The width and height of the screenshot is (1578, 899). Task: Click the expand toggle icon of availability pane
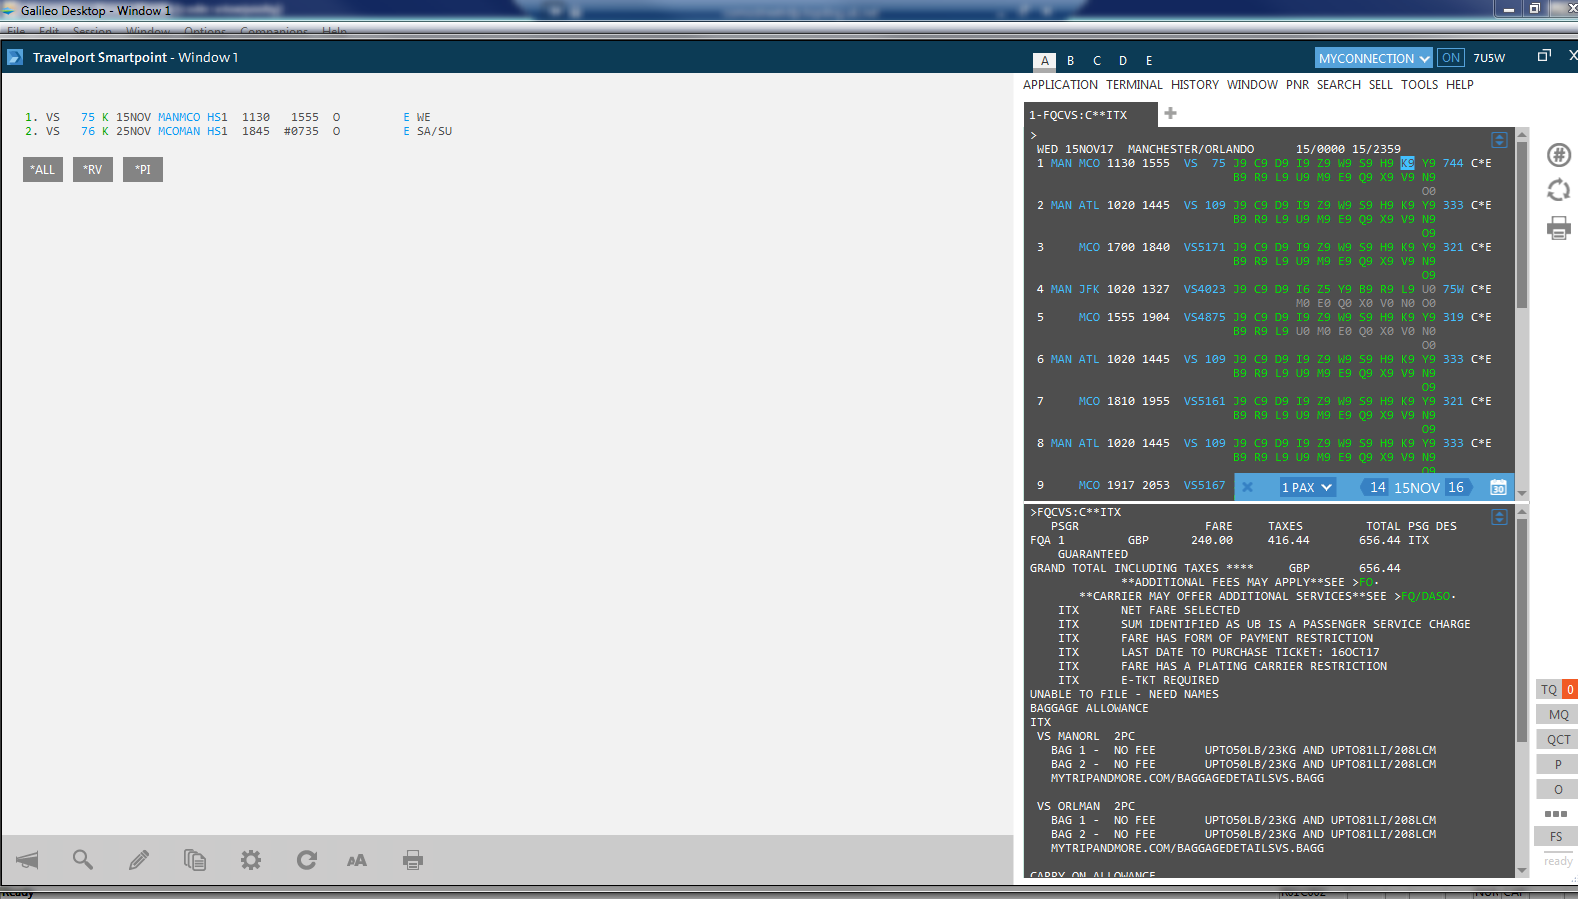click(1499, 140)
